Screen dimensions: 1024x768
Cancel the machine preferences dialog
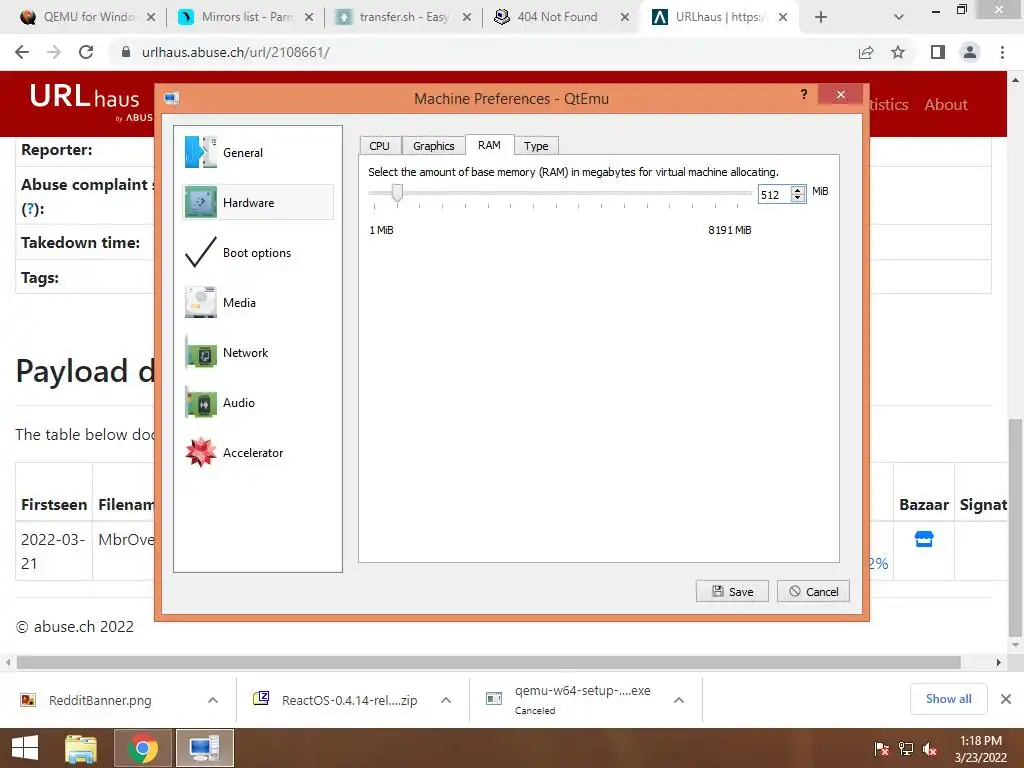813,591
